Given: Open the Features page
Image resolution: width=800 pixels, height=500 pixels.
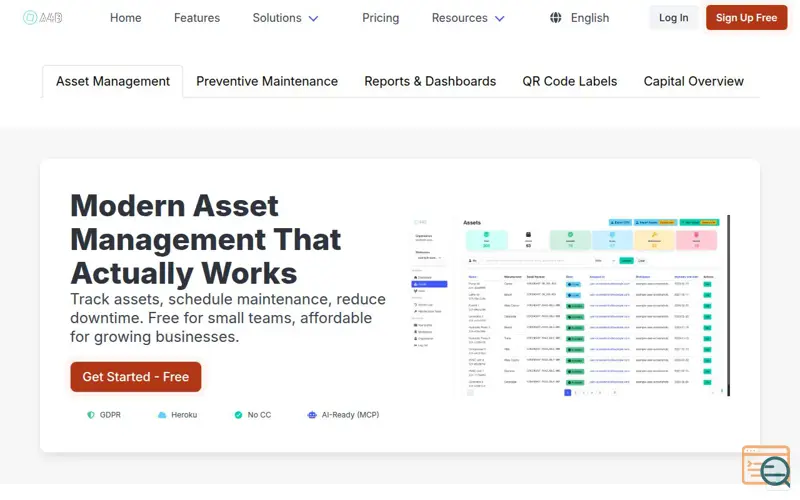Looking at the screenshot, I should click(x=197, y=18).
